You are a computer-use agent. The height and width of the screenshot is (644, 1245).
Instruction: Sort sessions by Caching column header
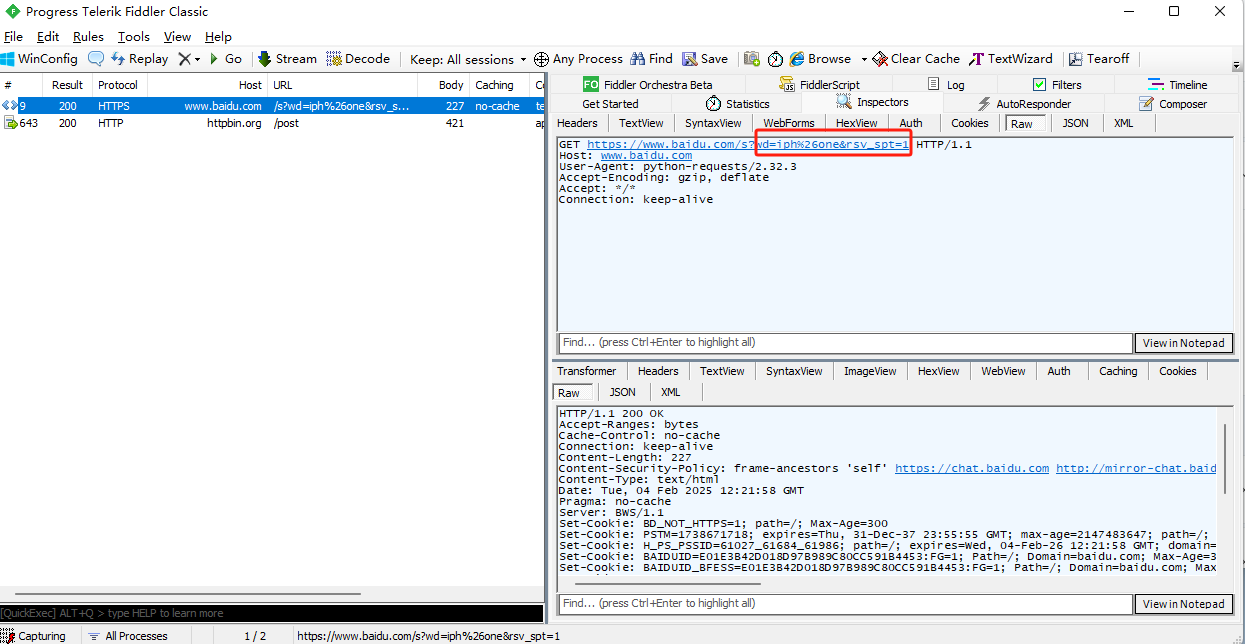pos(500,85)
